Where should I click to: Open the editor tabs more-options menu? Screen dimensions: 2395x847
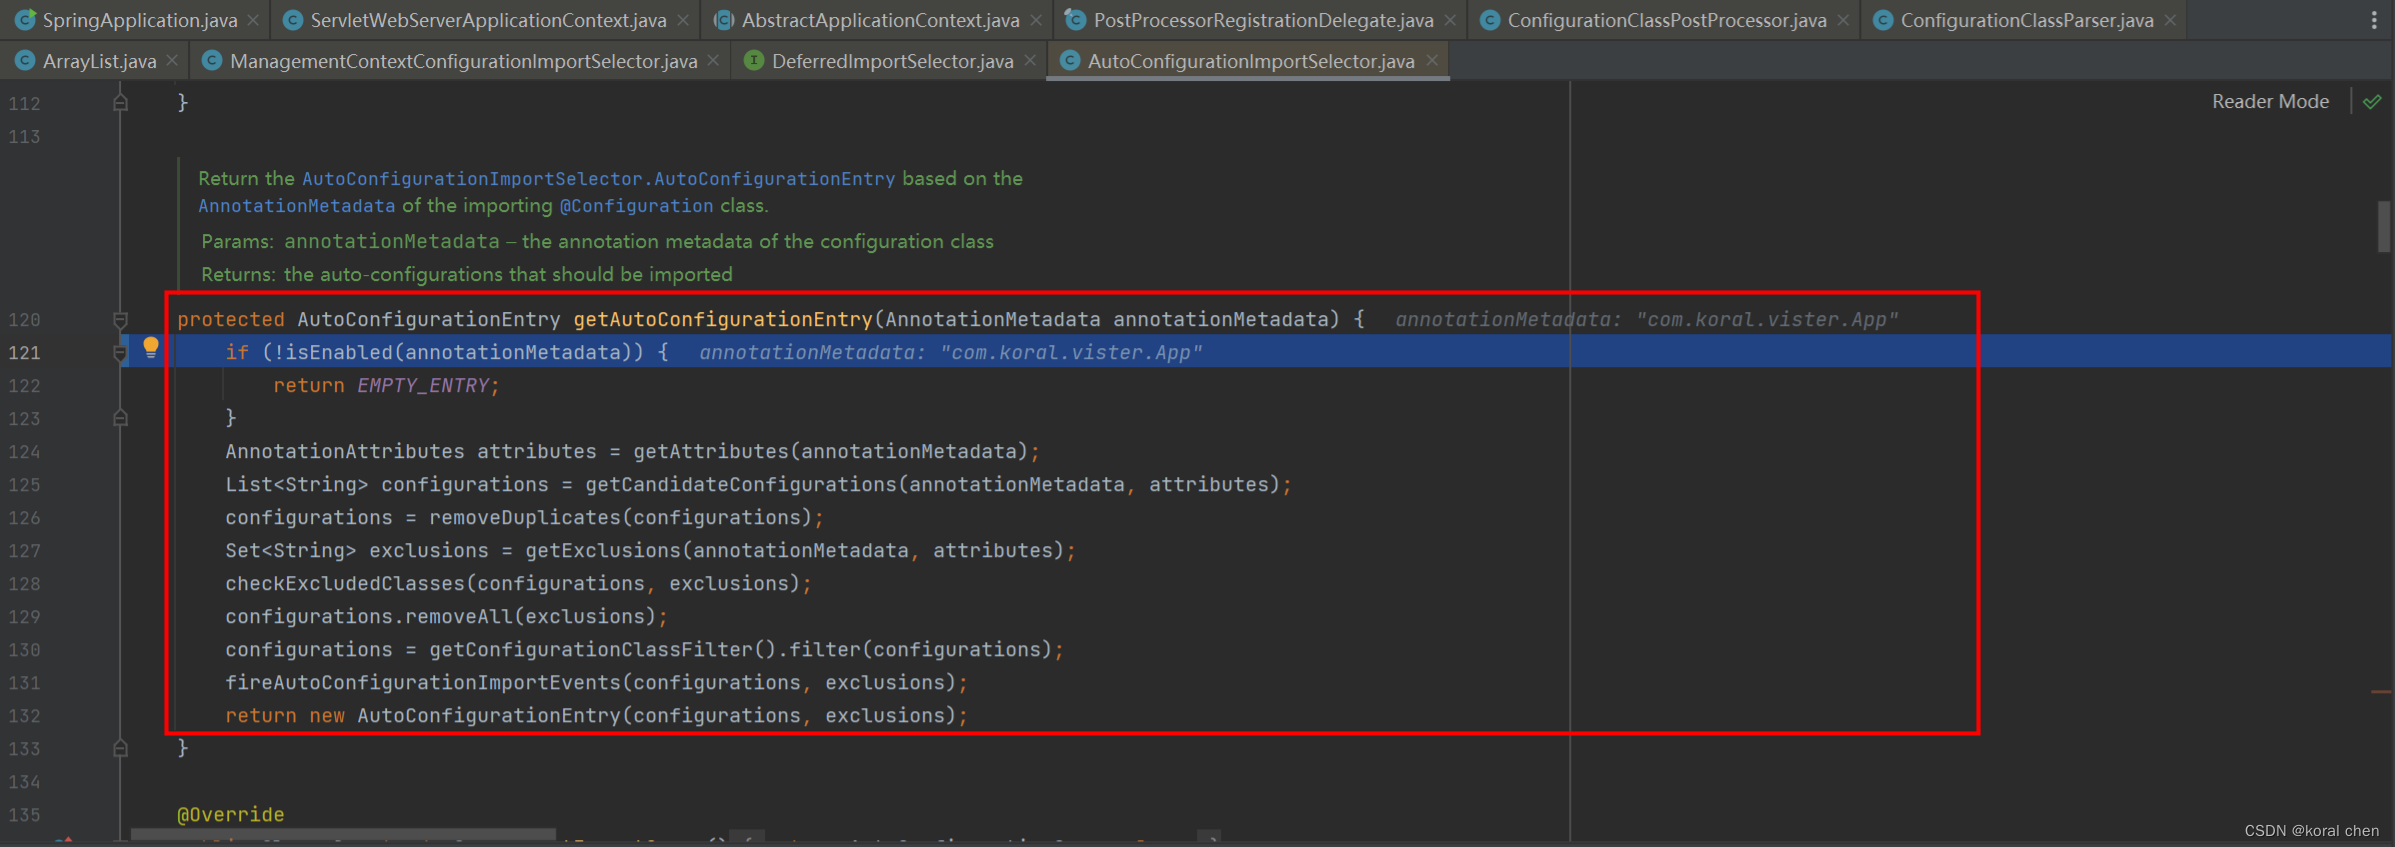point(2374,20)
